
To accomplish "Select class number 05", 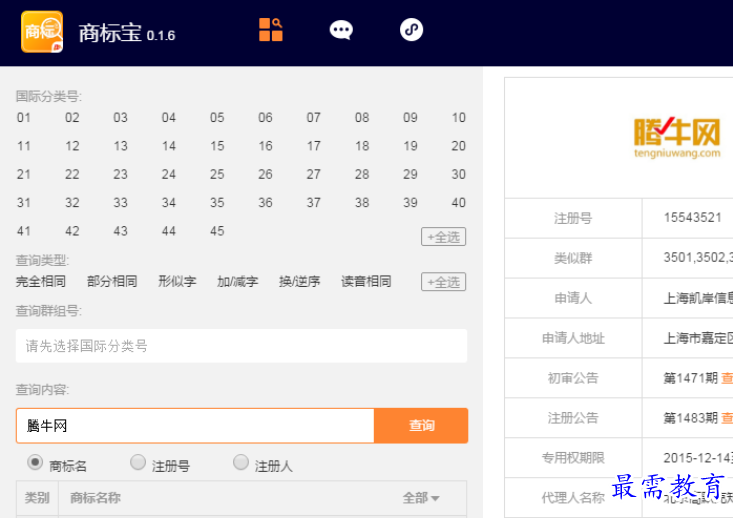I will 217,117.
